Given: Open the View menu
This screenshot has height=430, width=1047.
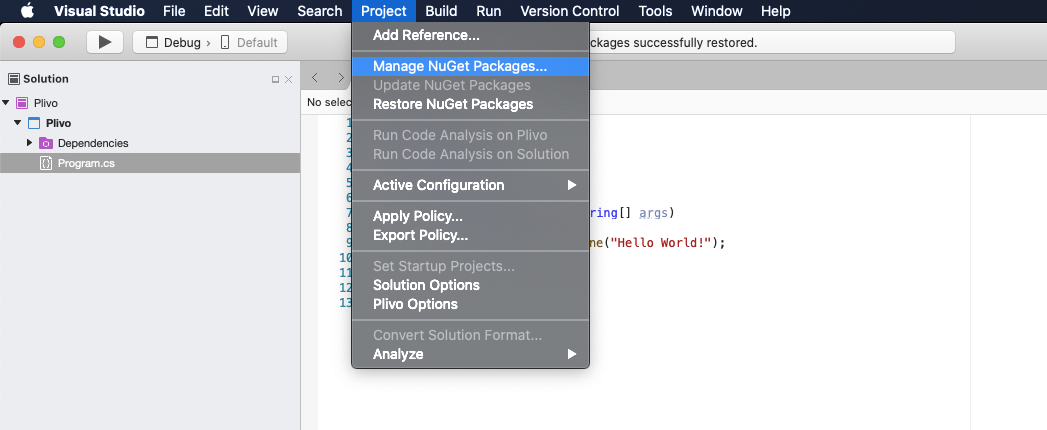Looking at the screenshot, I should 263,11.
